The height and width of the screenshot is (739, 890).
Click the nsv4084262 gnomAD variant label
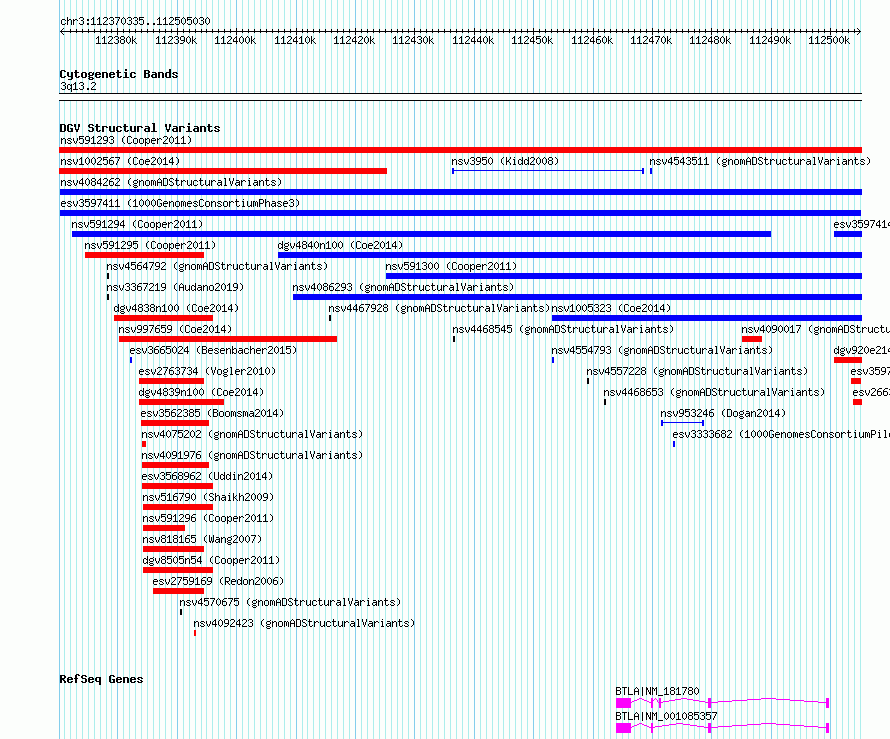[171, 182]
